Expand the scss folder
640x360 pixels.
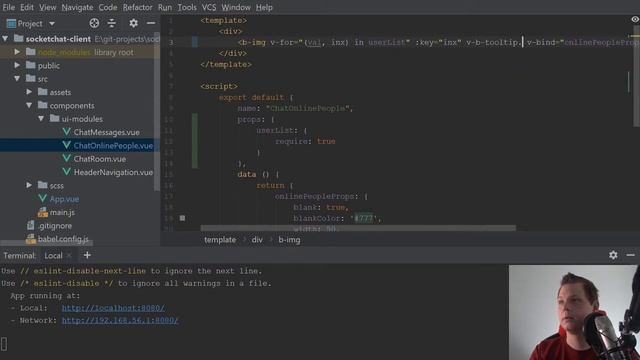coord(29,185)
